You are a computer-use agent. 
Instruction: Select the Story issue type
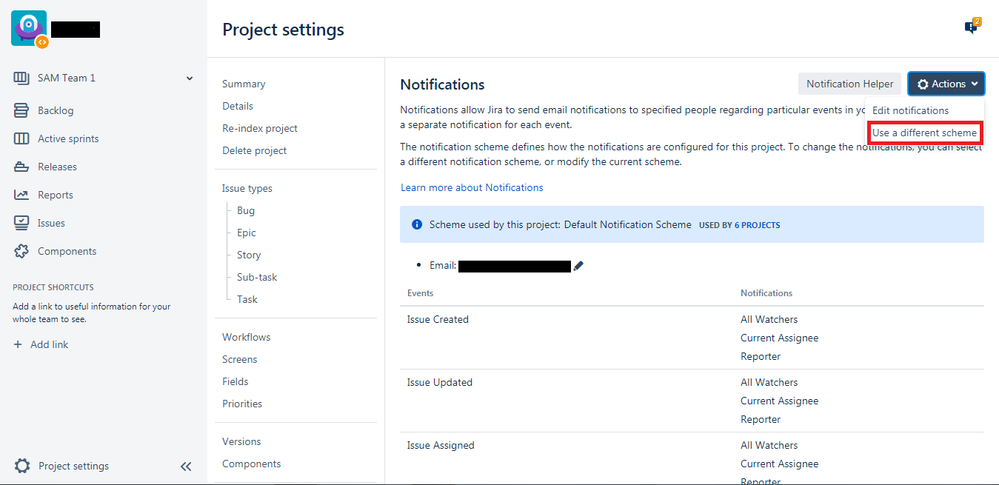pos(248,256)
